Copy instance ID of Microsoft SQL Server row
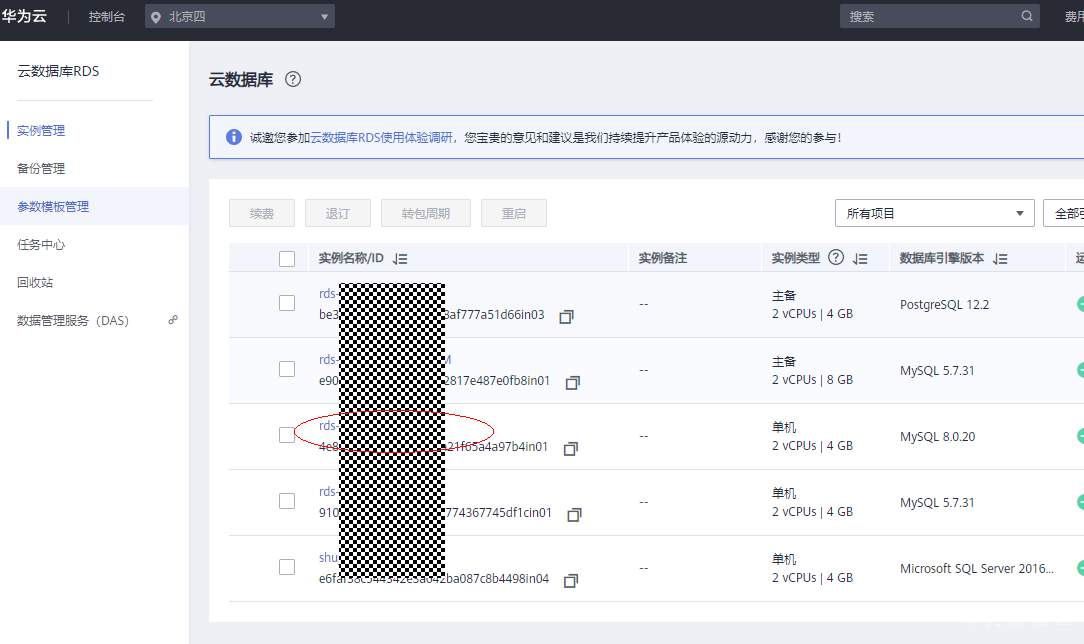Image resolution: width=1084 pixels, height=644 pixels. [x=570, y=581]
